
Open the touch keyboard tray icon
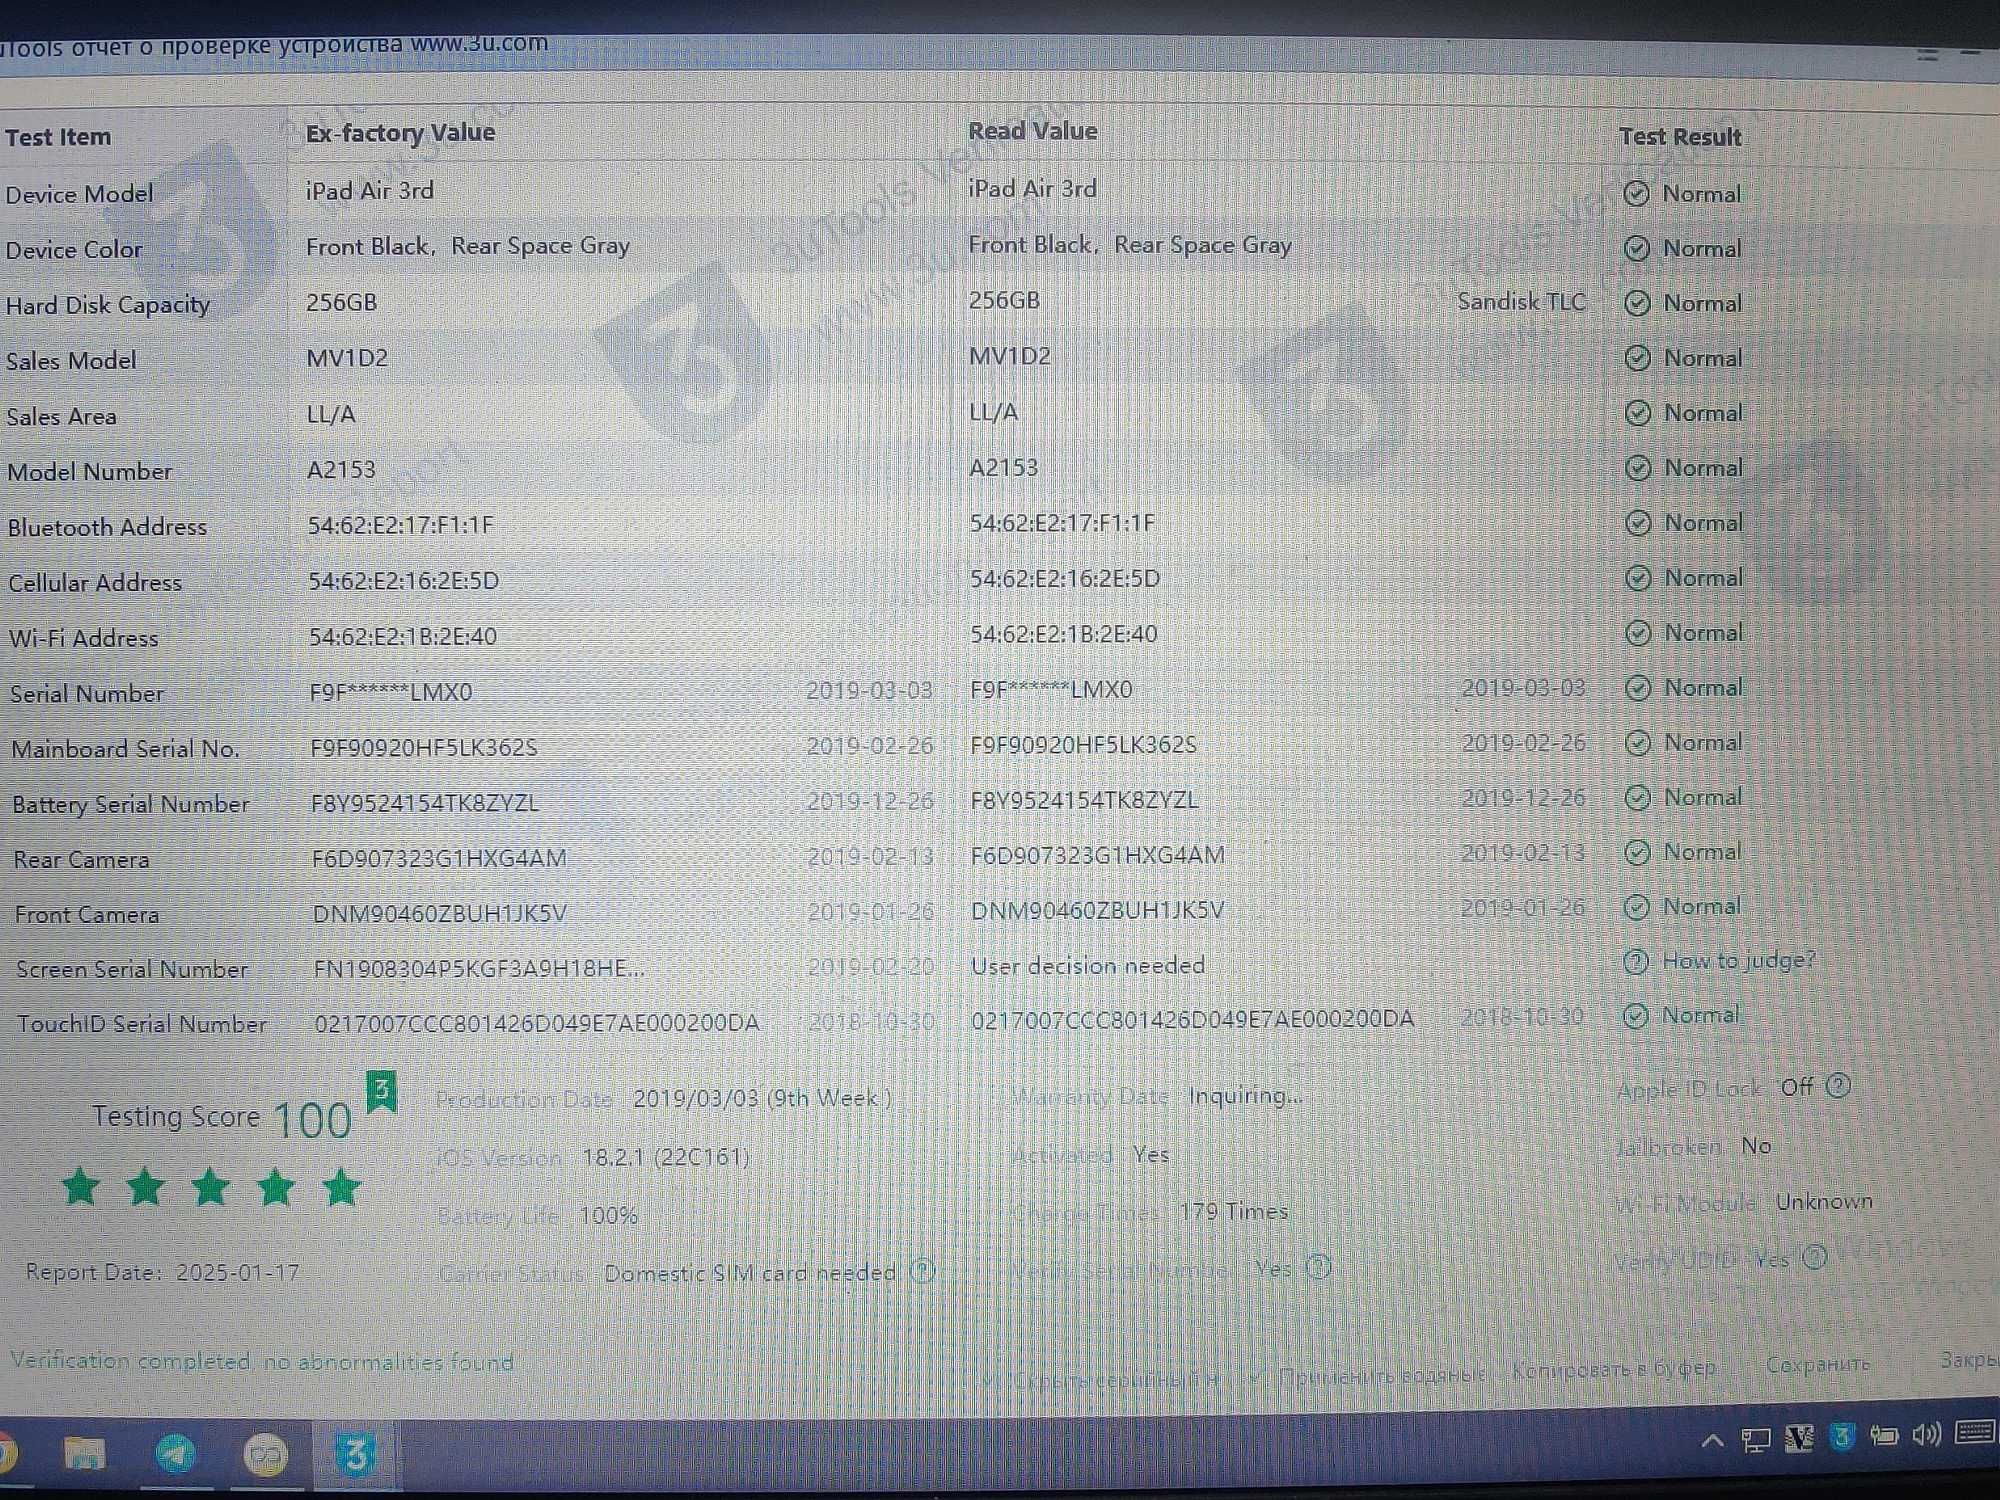1975,1433
